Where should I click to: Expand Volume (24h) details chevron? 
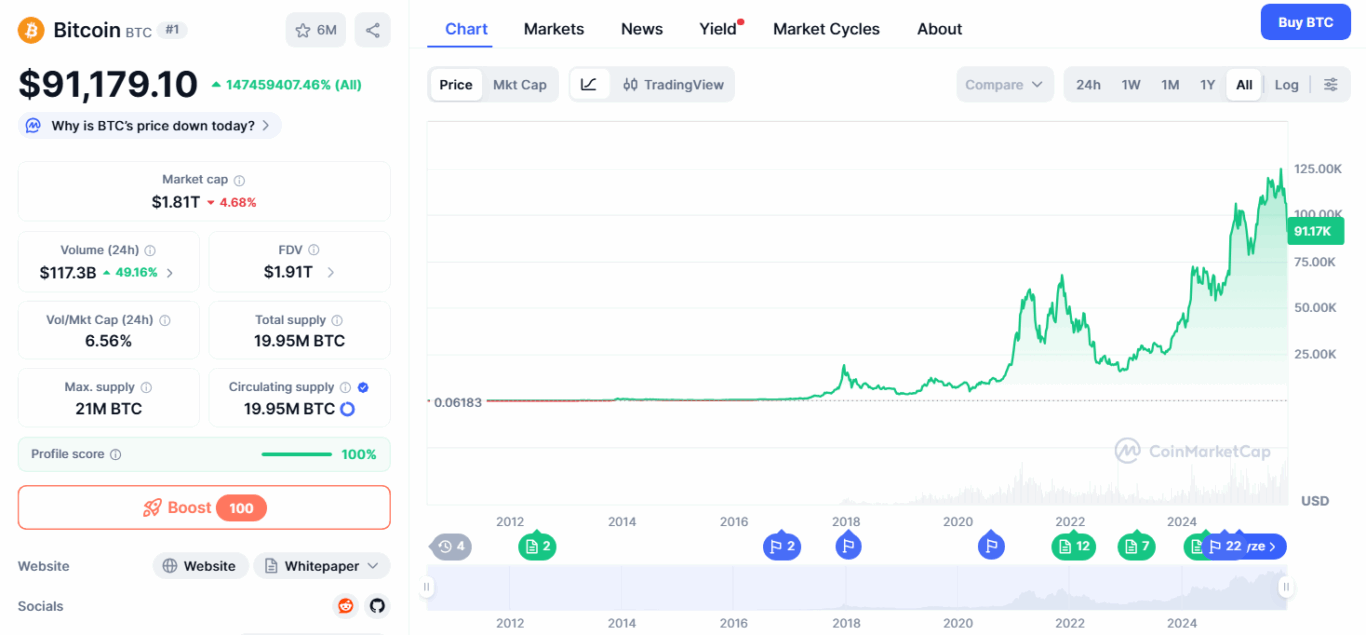[x=170, y=273]
